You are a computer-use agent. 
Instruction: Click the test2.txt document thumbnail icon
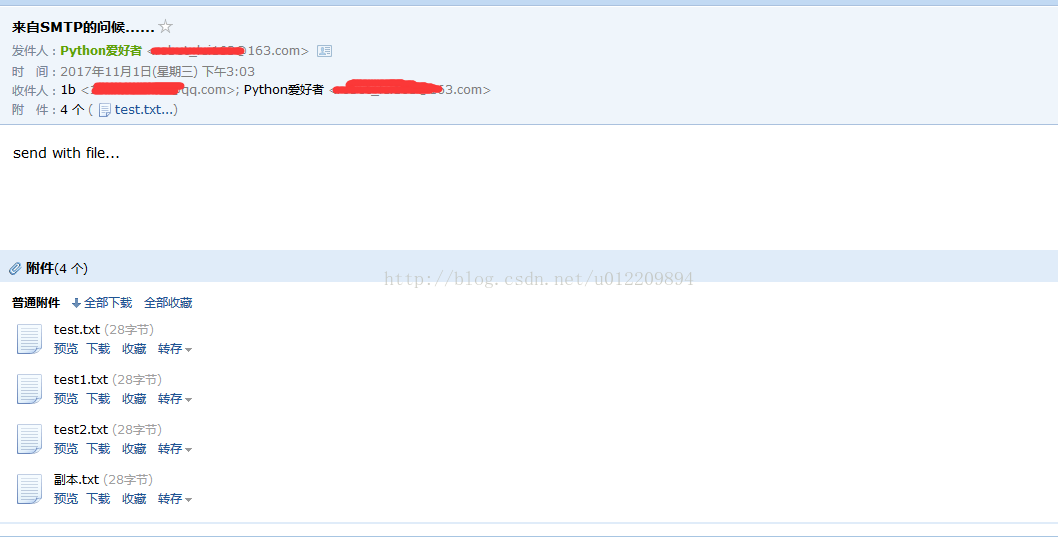click(29, 439)
